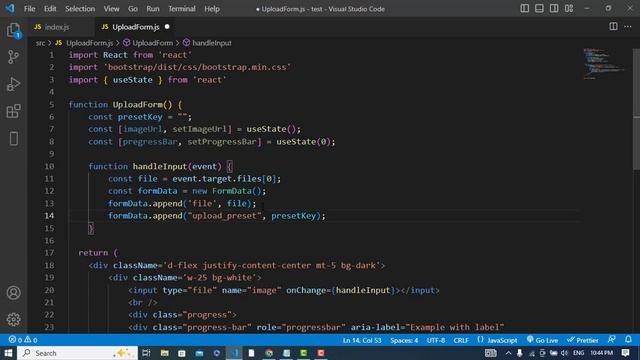
Task: Open the Edit menu
Action: [50, 9]
